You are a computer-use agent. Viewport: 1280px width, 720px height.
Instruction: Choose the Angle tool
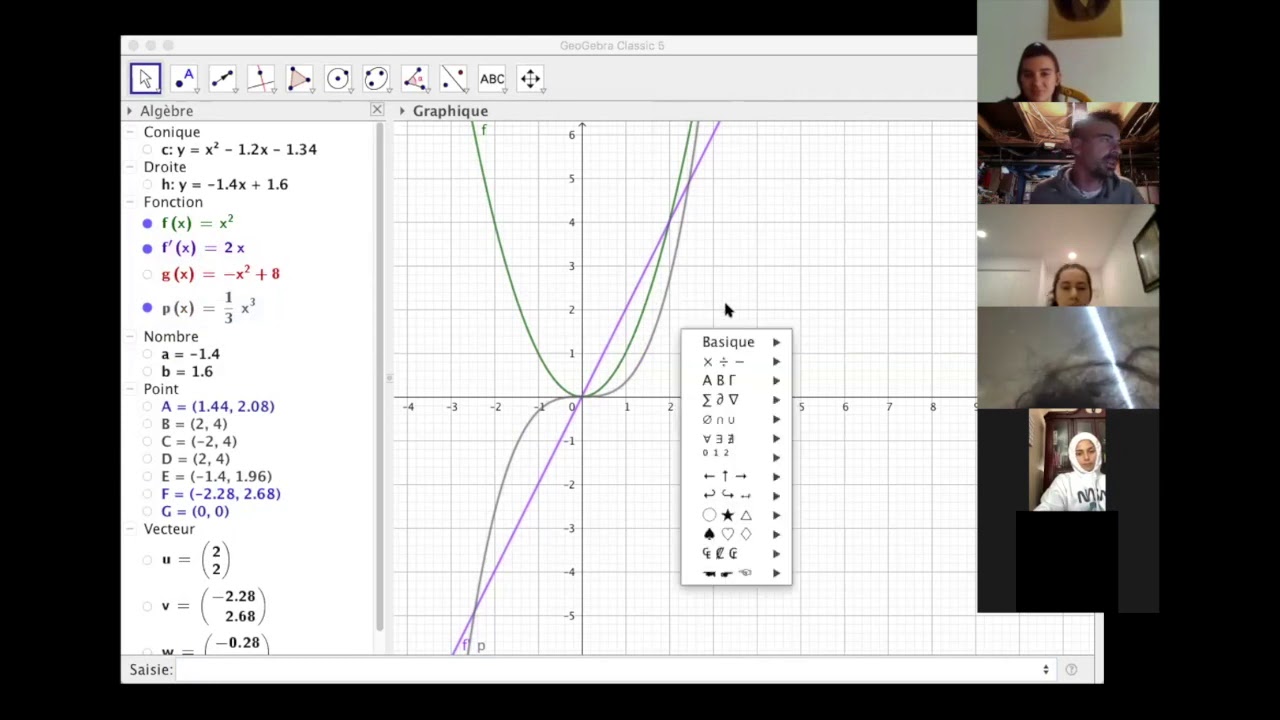pyautogui.click(x=415, y=79)
